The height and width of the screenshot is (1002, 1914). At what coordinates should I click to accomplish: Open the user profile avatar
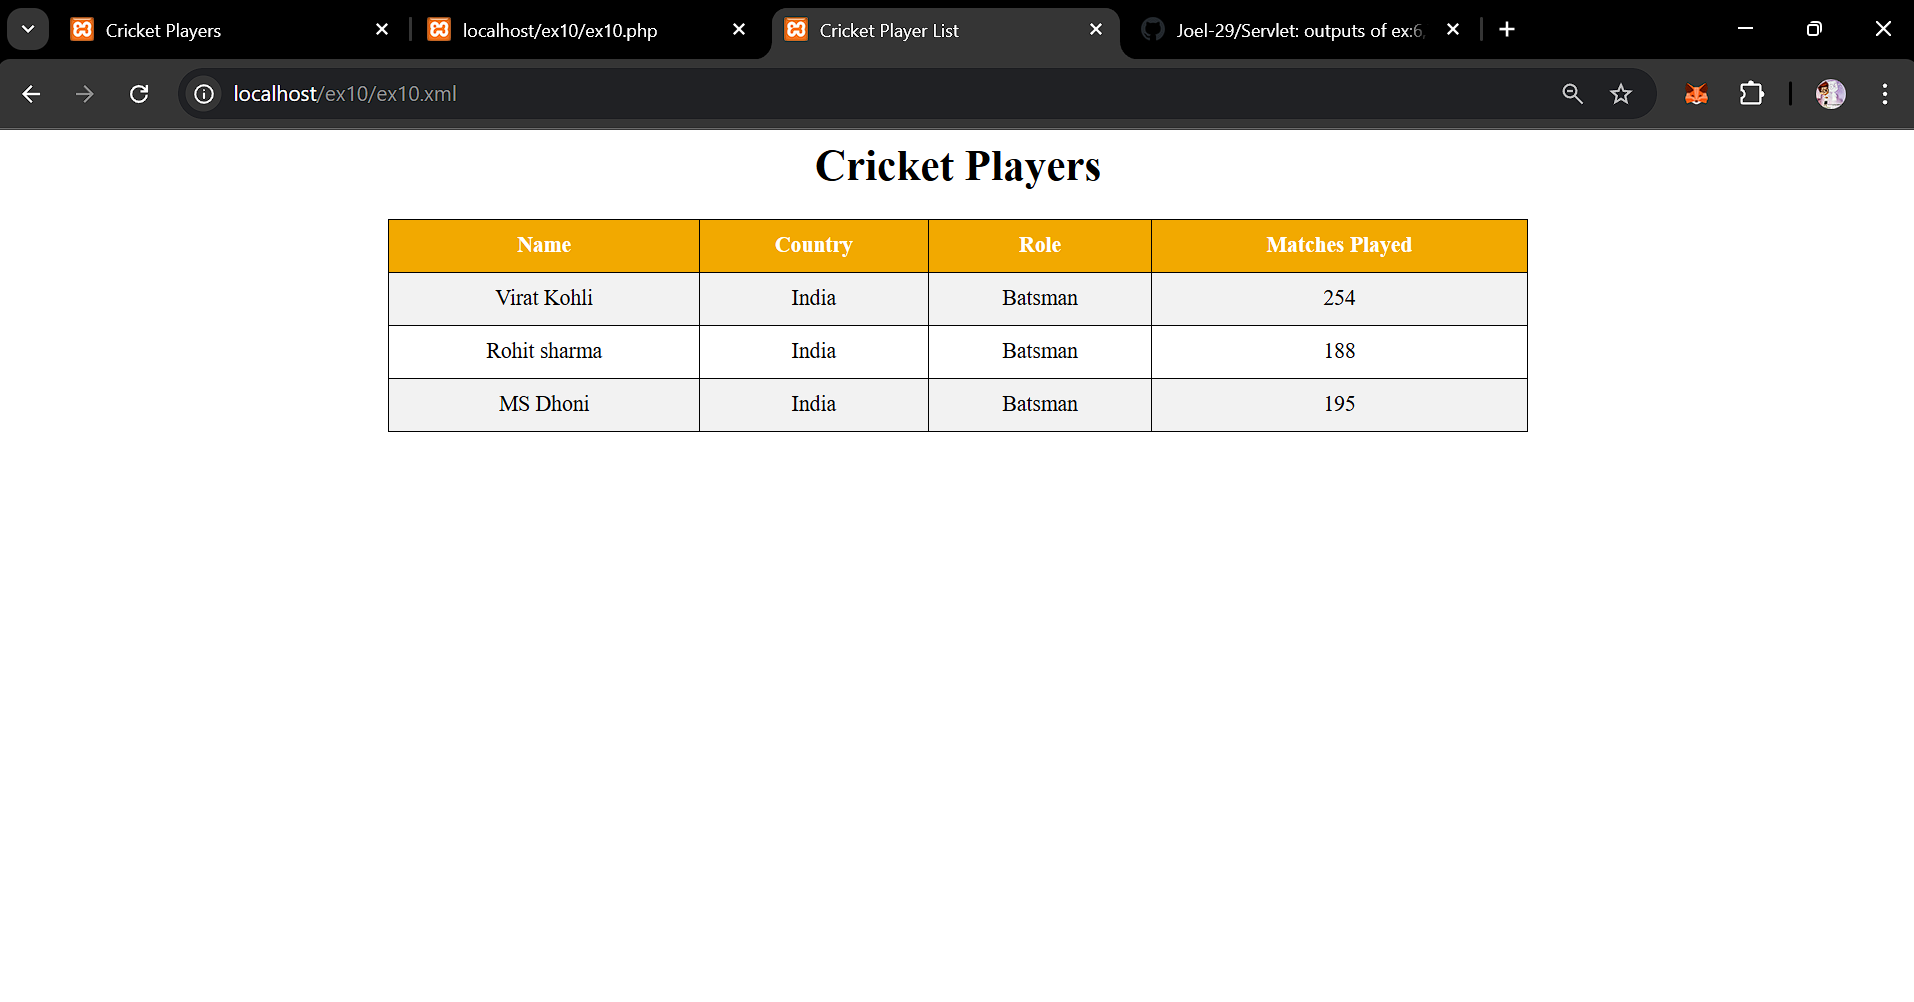tap(1830, 94)
